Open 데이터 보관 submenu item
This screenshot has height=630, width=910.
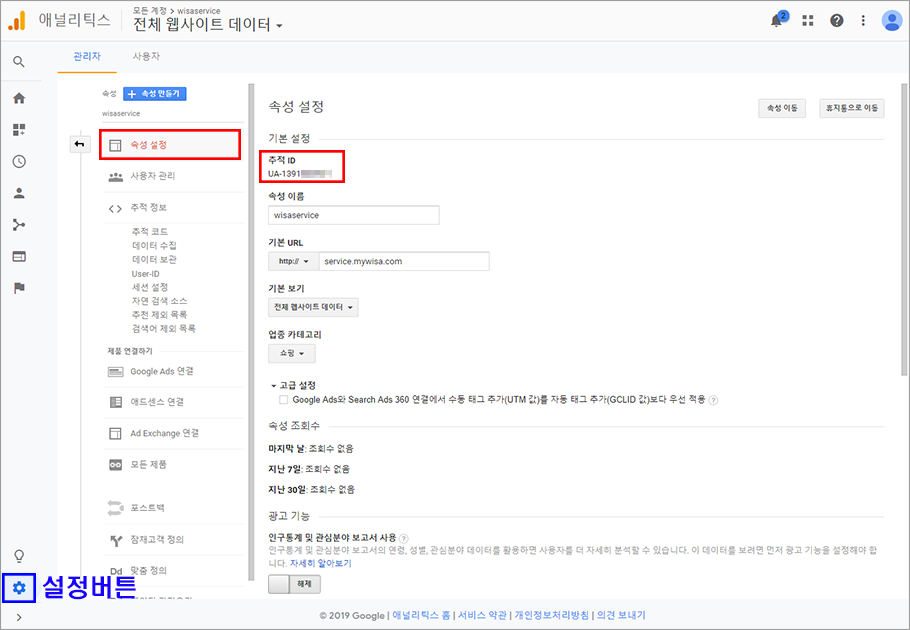point(154,259)
